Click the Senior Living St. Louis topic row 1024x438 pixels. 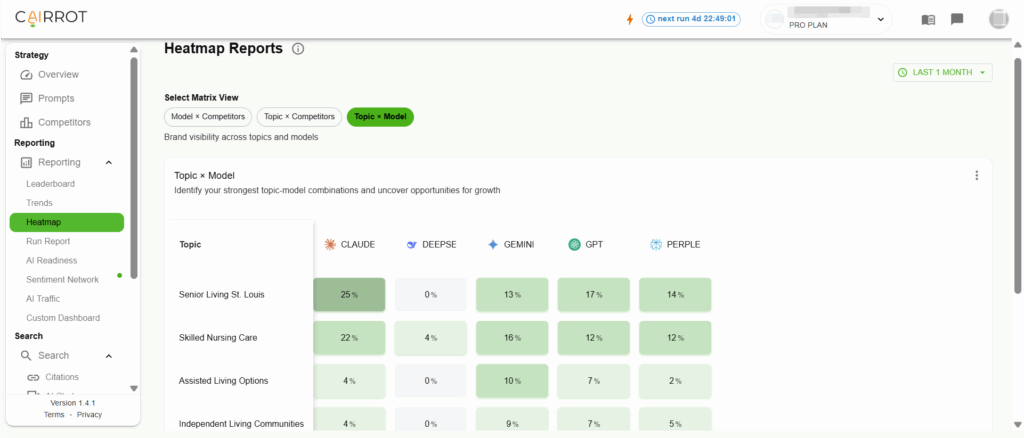click(221, 294)
